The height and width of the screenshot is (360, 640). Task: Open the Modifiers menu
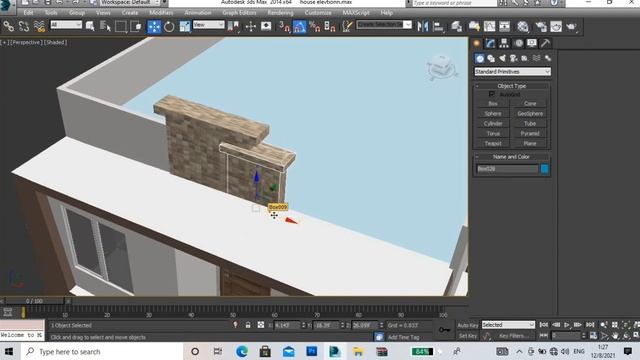pyautogui.click(x=161, y=13)
